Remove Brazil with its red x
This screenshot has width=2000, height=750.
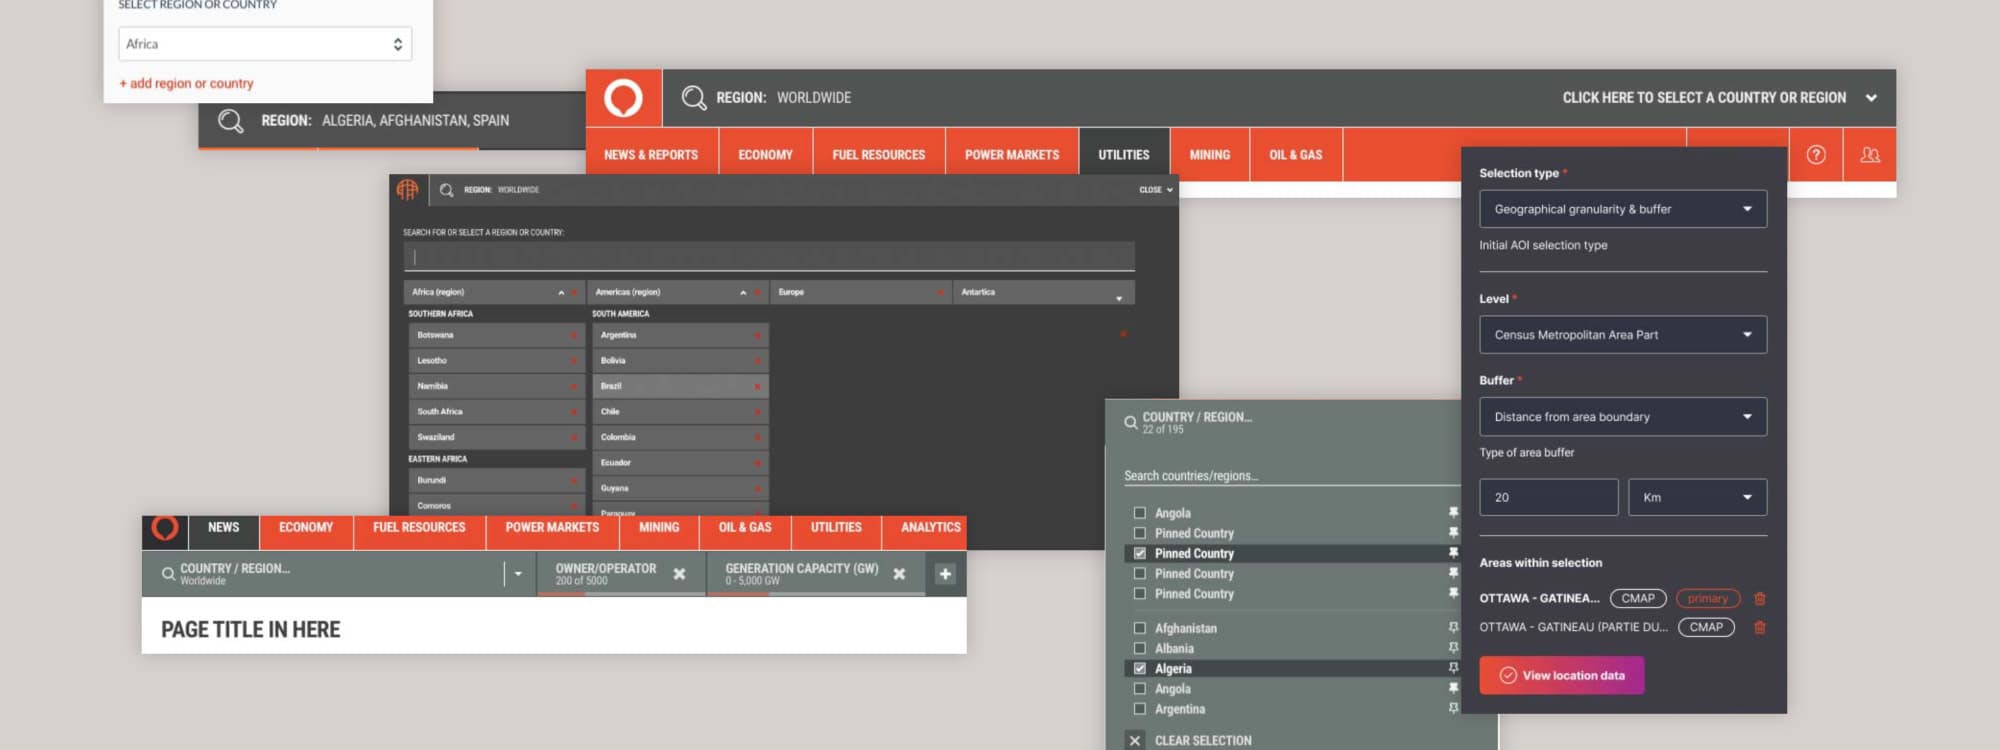(x=757, y=386)
